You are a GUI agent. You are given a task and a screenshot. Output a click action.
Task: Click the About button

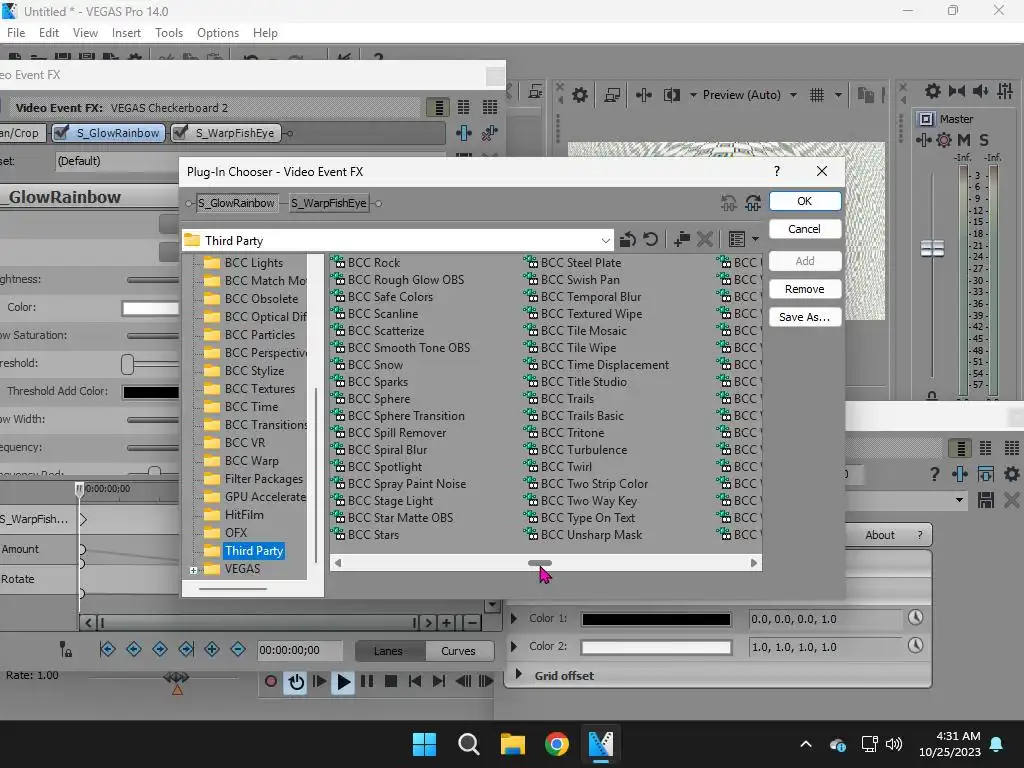880,535
